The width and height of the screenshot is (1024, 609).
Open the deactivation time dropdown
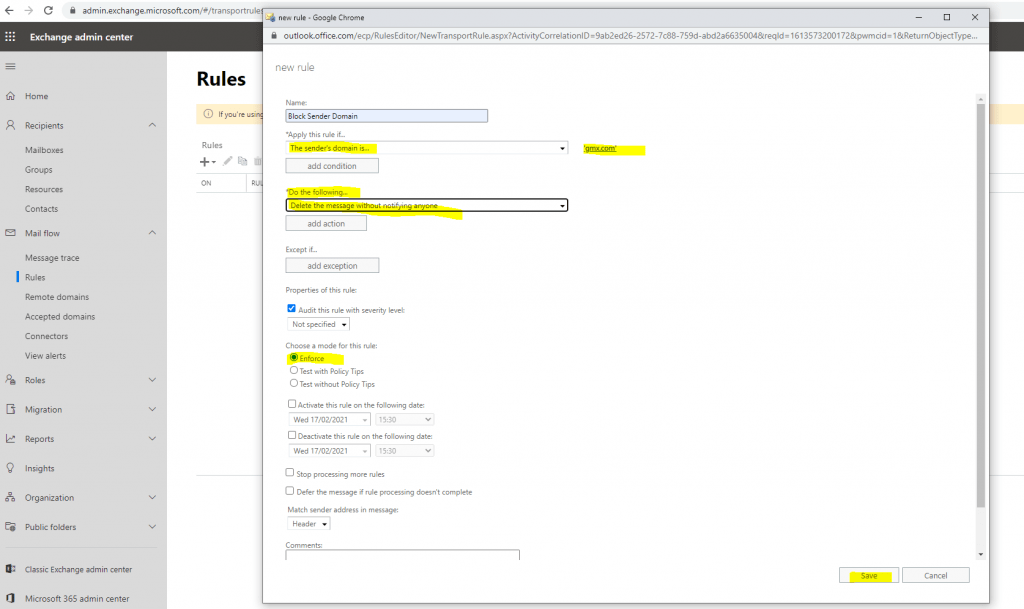(405, 451)
